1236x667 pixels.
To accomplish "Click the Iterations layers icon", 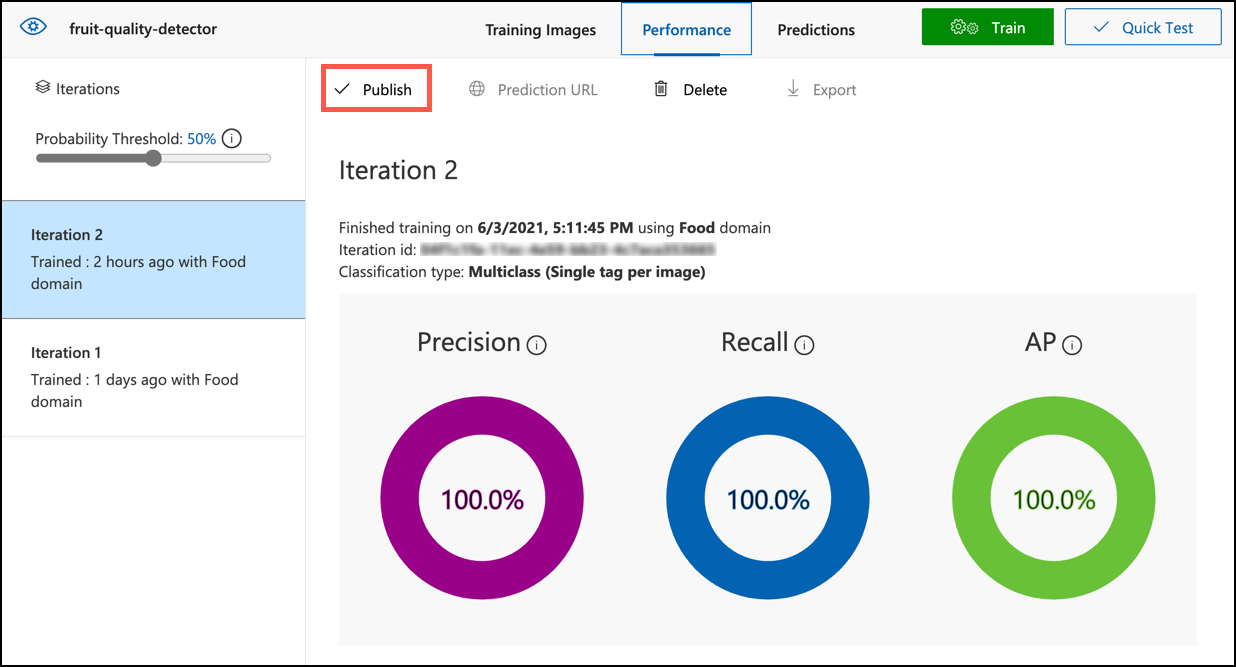I will (42, 88).
